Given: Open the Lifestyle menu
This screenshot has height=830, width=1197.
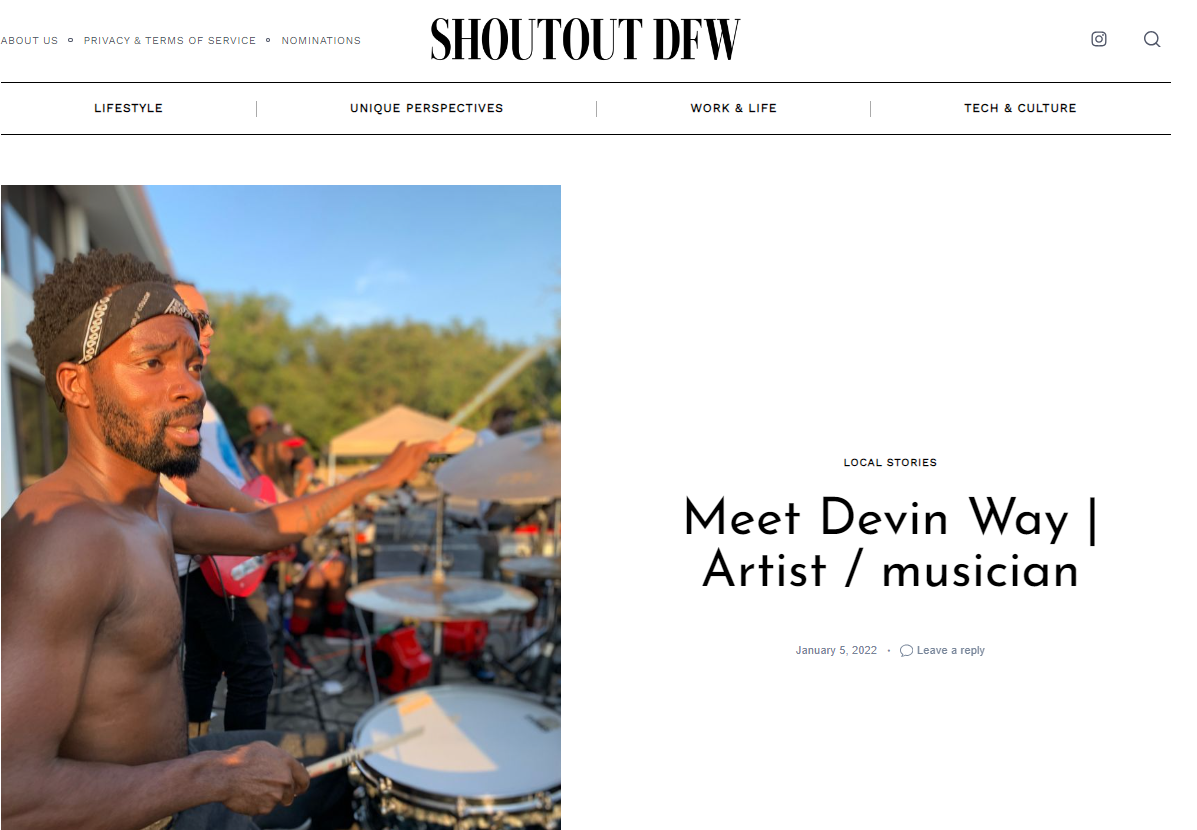Looking at the screenshot, I should pos(128,108).
